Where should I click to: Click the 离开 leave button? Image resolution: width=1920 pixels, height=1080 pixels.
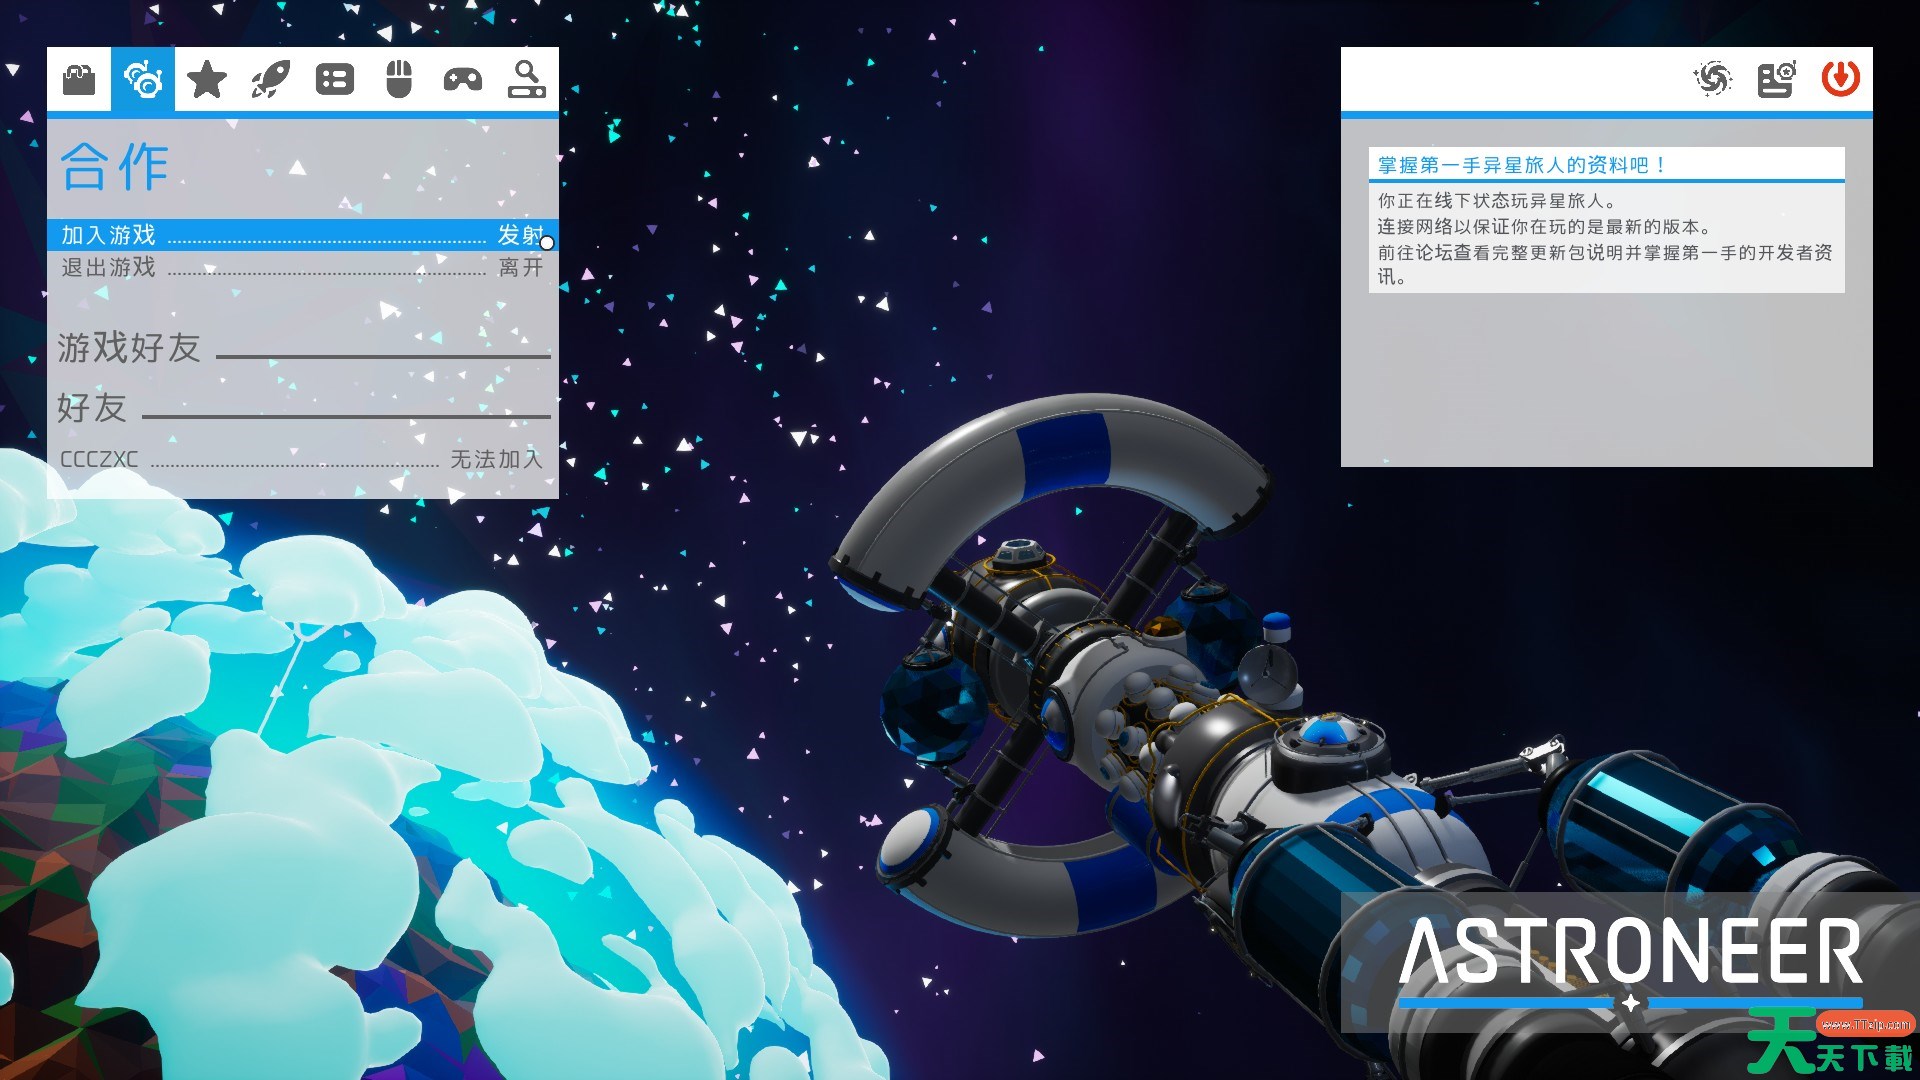click(x=521, y=267)
